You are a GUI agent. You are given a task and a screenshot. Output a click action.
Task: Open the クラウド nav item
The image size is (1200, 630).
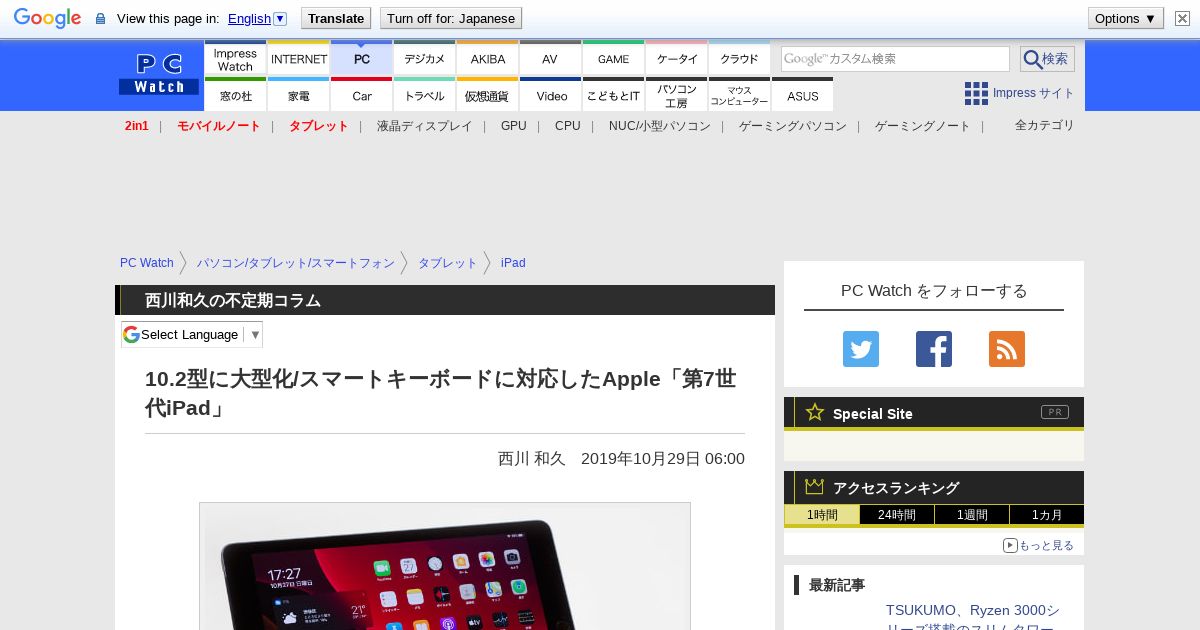[x=740, y=59]
